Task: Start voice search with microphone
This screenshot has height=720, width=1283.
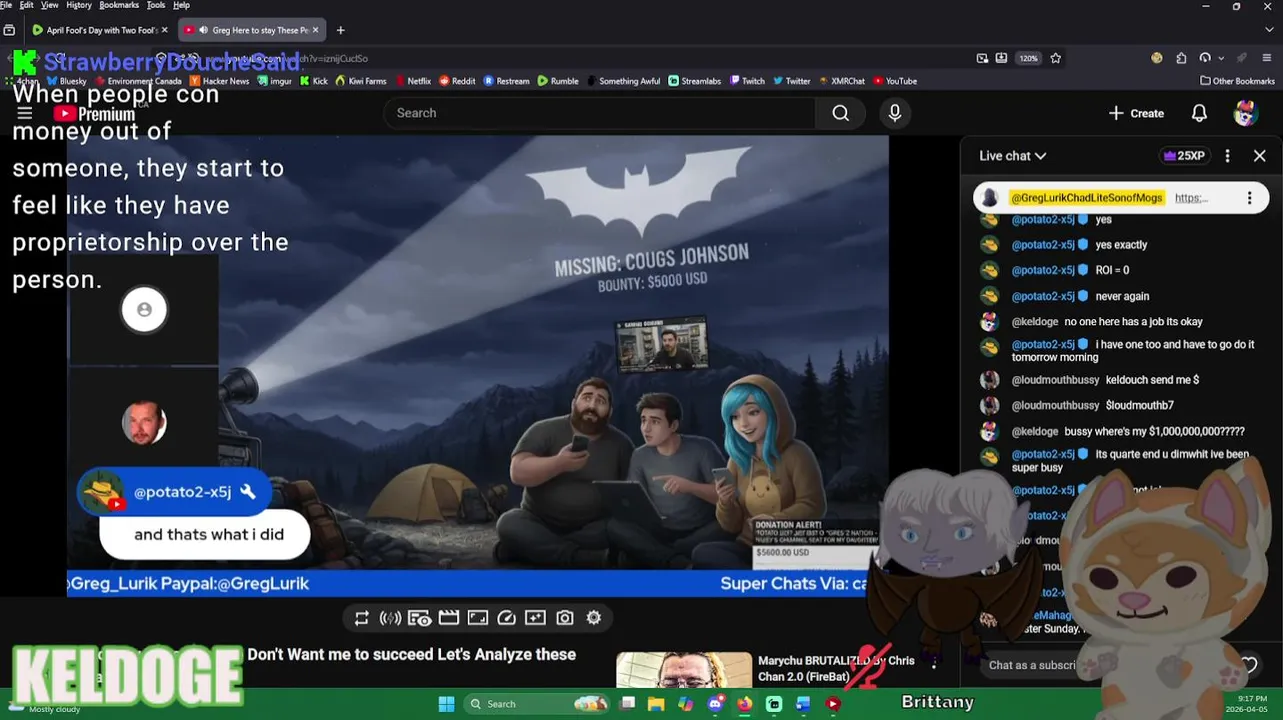Action: 895,113
